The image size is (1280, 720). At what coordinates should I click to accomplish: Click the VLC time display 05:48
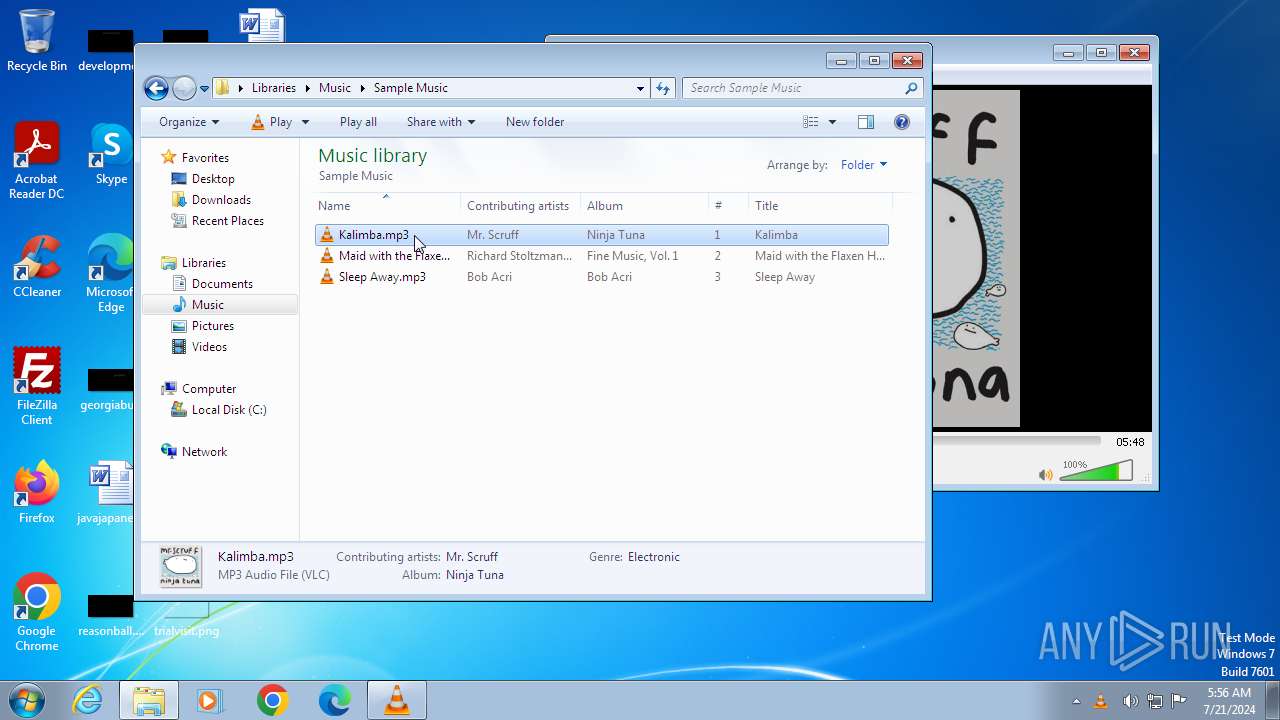(x=1130, y=442)
